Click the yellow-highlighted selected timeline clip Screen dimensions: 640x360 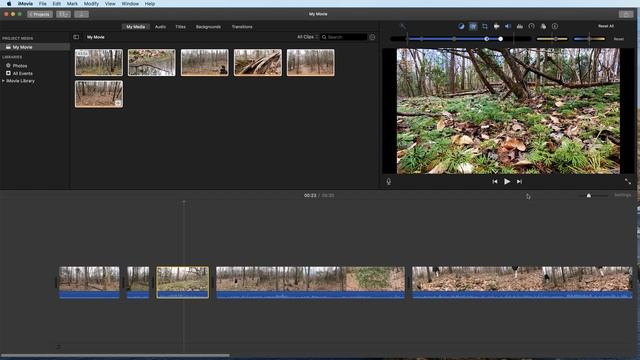(x=182, y=282)
